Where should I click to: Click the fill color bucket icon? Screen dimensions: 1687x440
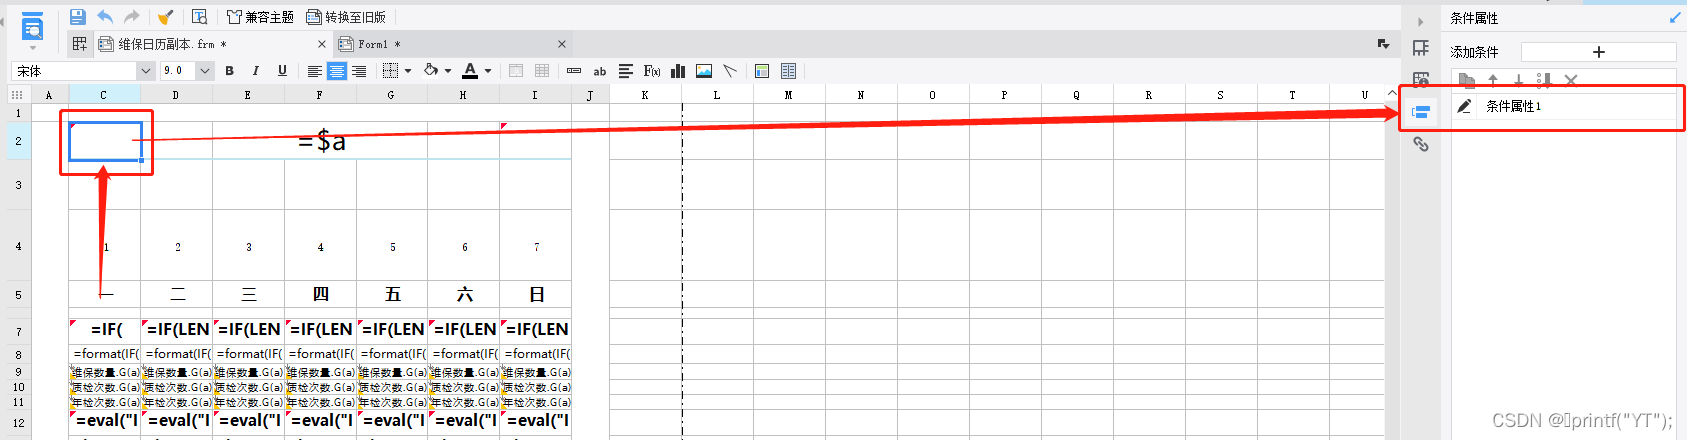(431, 71)
